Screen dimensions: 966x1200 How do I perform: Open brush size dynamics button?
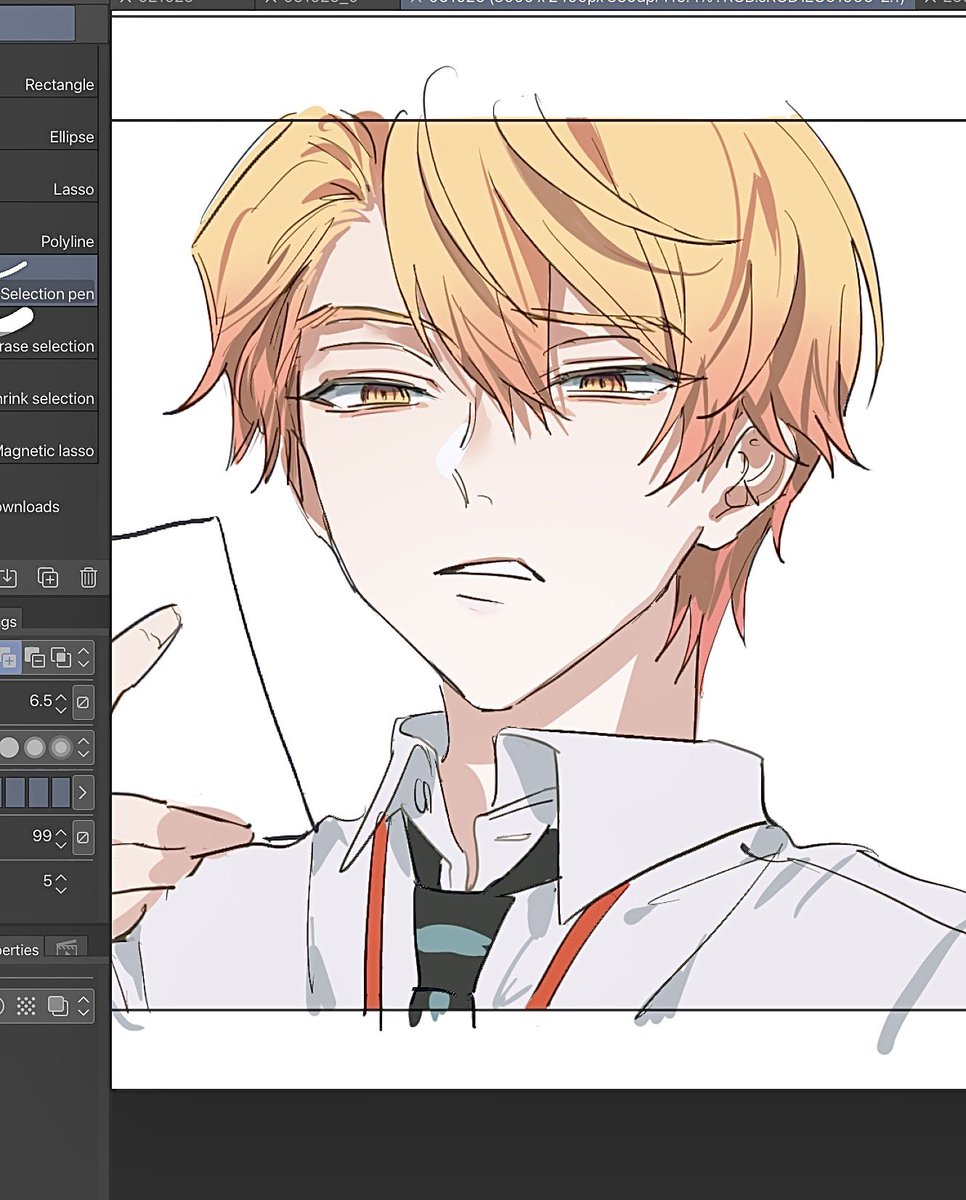coord(83,702)
